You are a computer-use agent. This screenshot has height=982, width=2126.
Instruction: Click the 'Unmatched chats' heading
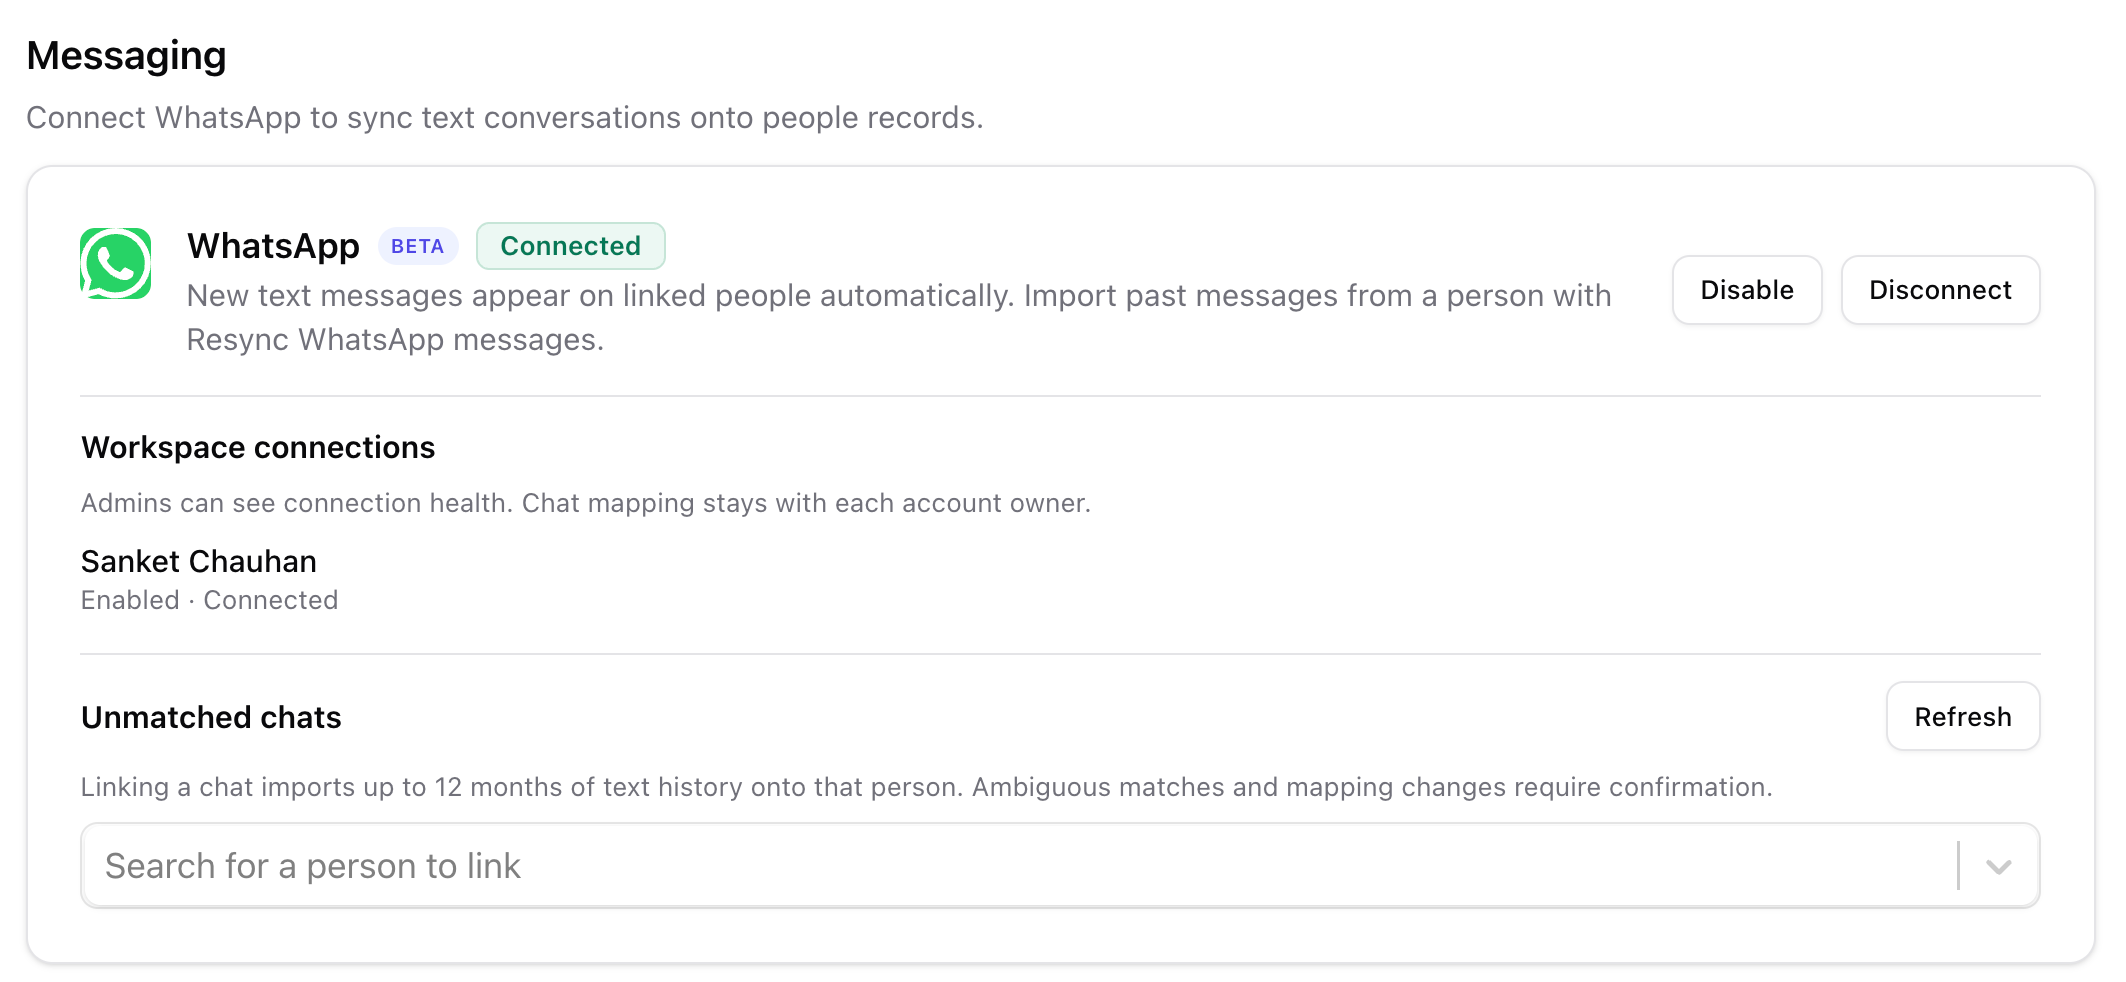(x=211, y=717)
